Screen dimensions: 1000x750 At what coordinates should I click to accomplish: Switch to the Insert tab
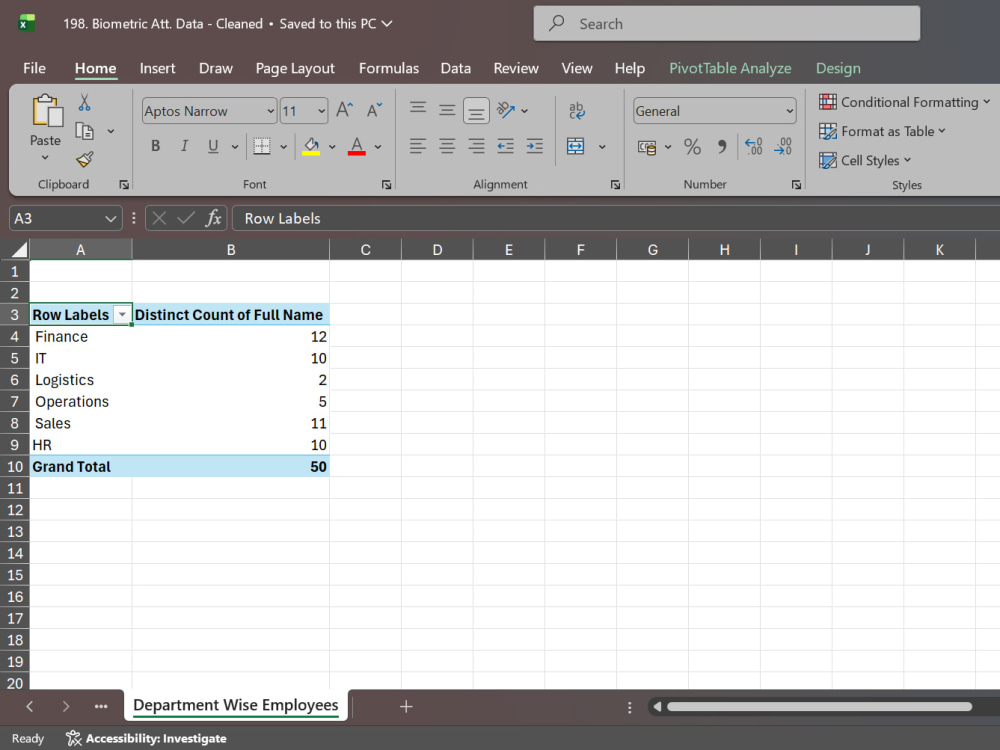[157, 68]
